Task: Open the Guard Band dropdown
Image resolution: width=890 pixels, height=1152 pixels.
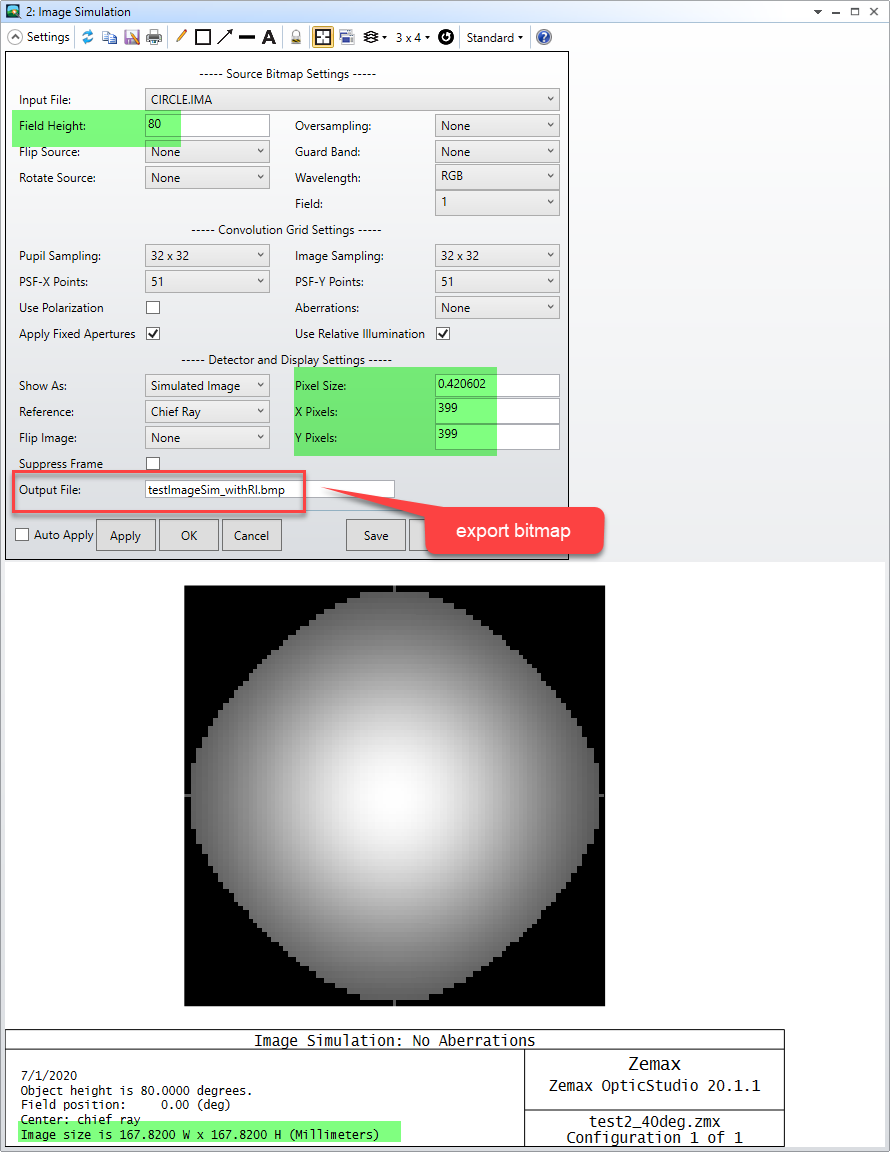Action: 497,151
